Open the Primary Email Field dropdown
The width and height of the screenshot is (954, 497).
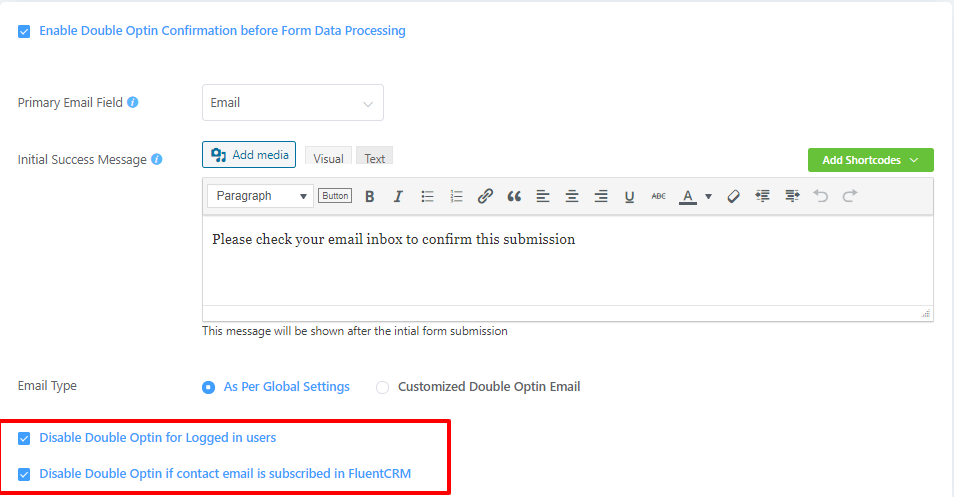coord(292,103)
